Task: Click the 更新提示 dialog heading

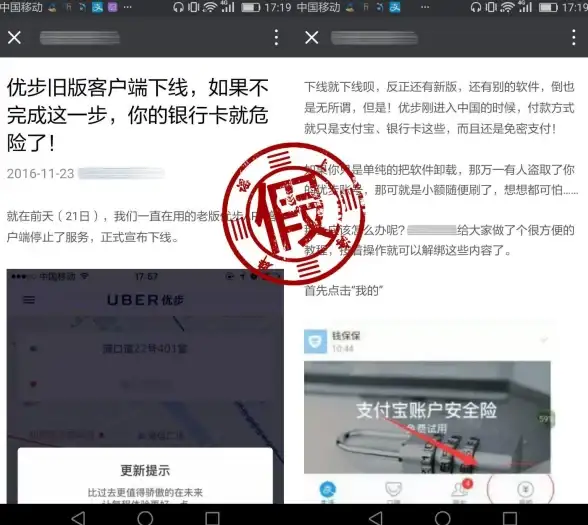Action: coord(145,470)
